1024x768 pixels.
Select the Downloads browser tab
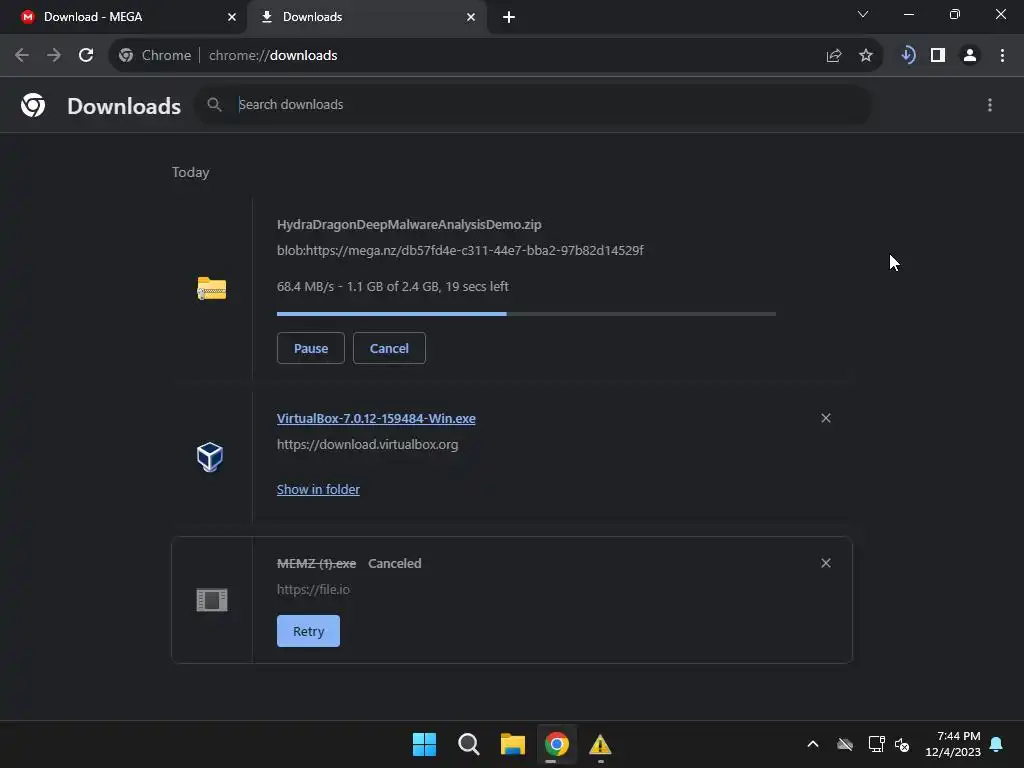[x=366, y=17]
